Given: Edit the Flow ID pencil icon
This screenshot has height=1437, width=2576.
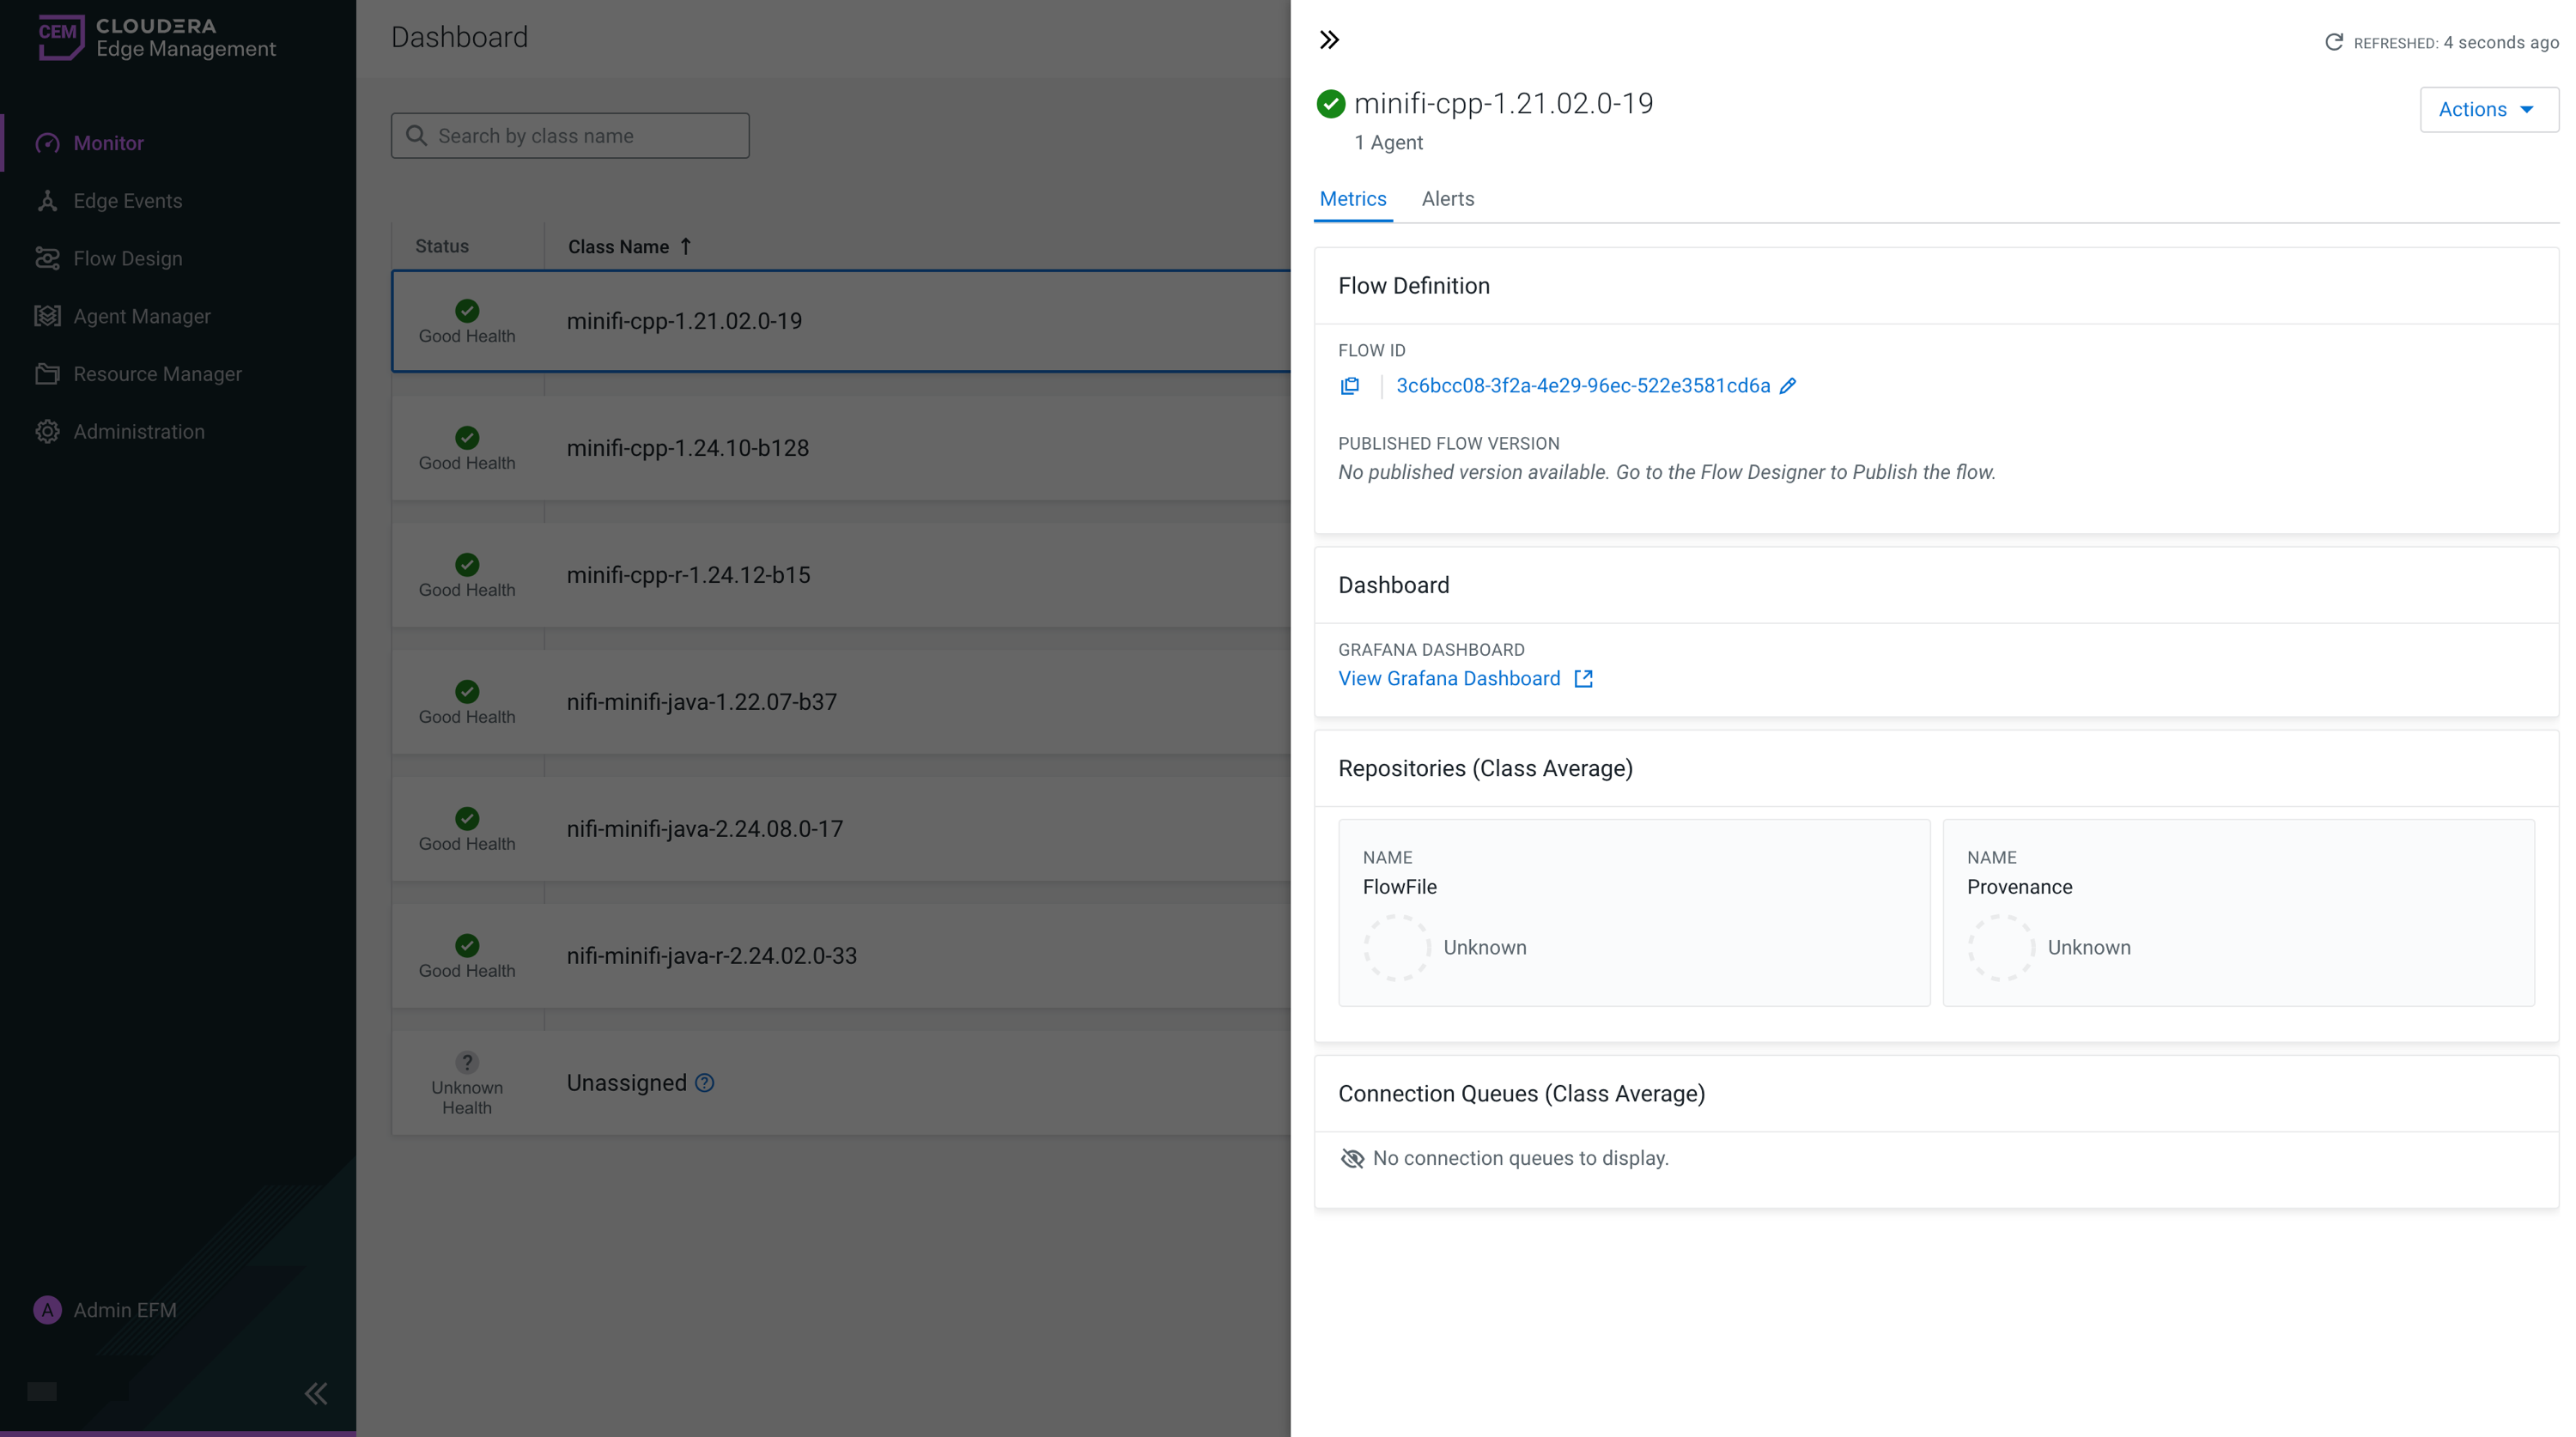Looking at the screenshot, I should [x=1788, y=386].
